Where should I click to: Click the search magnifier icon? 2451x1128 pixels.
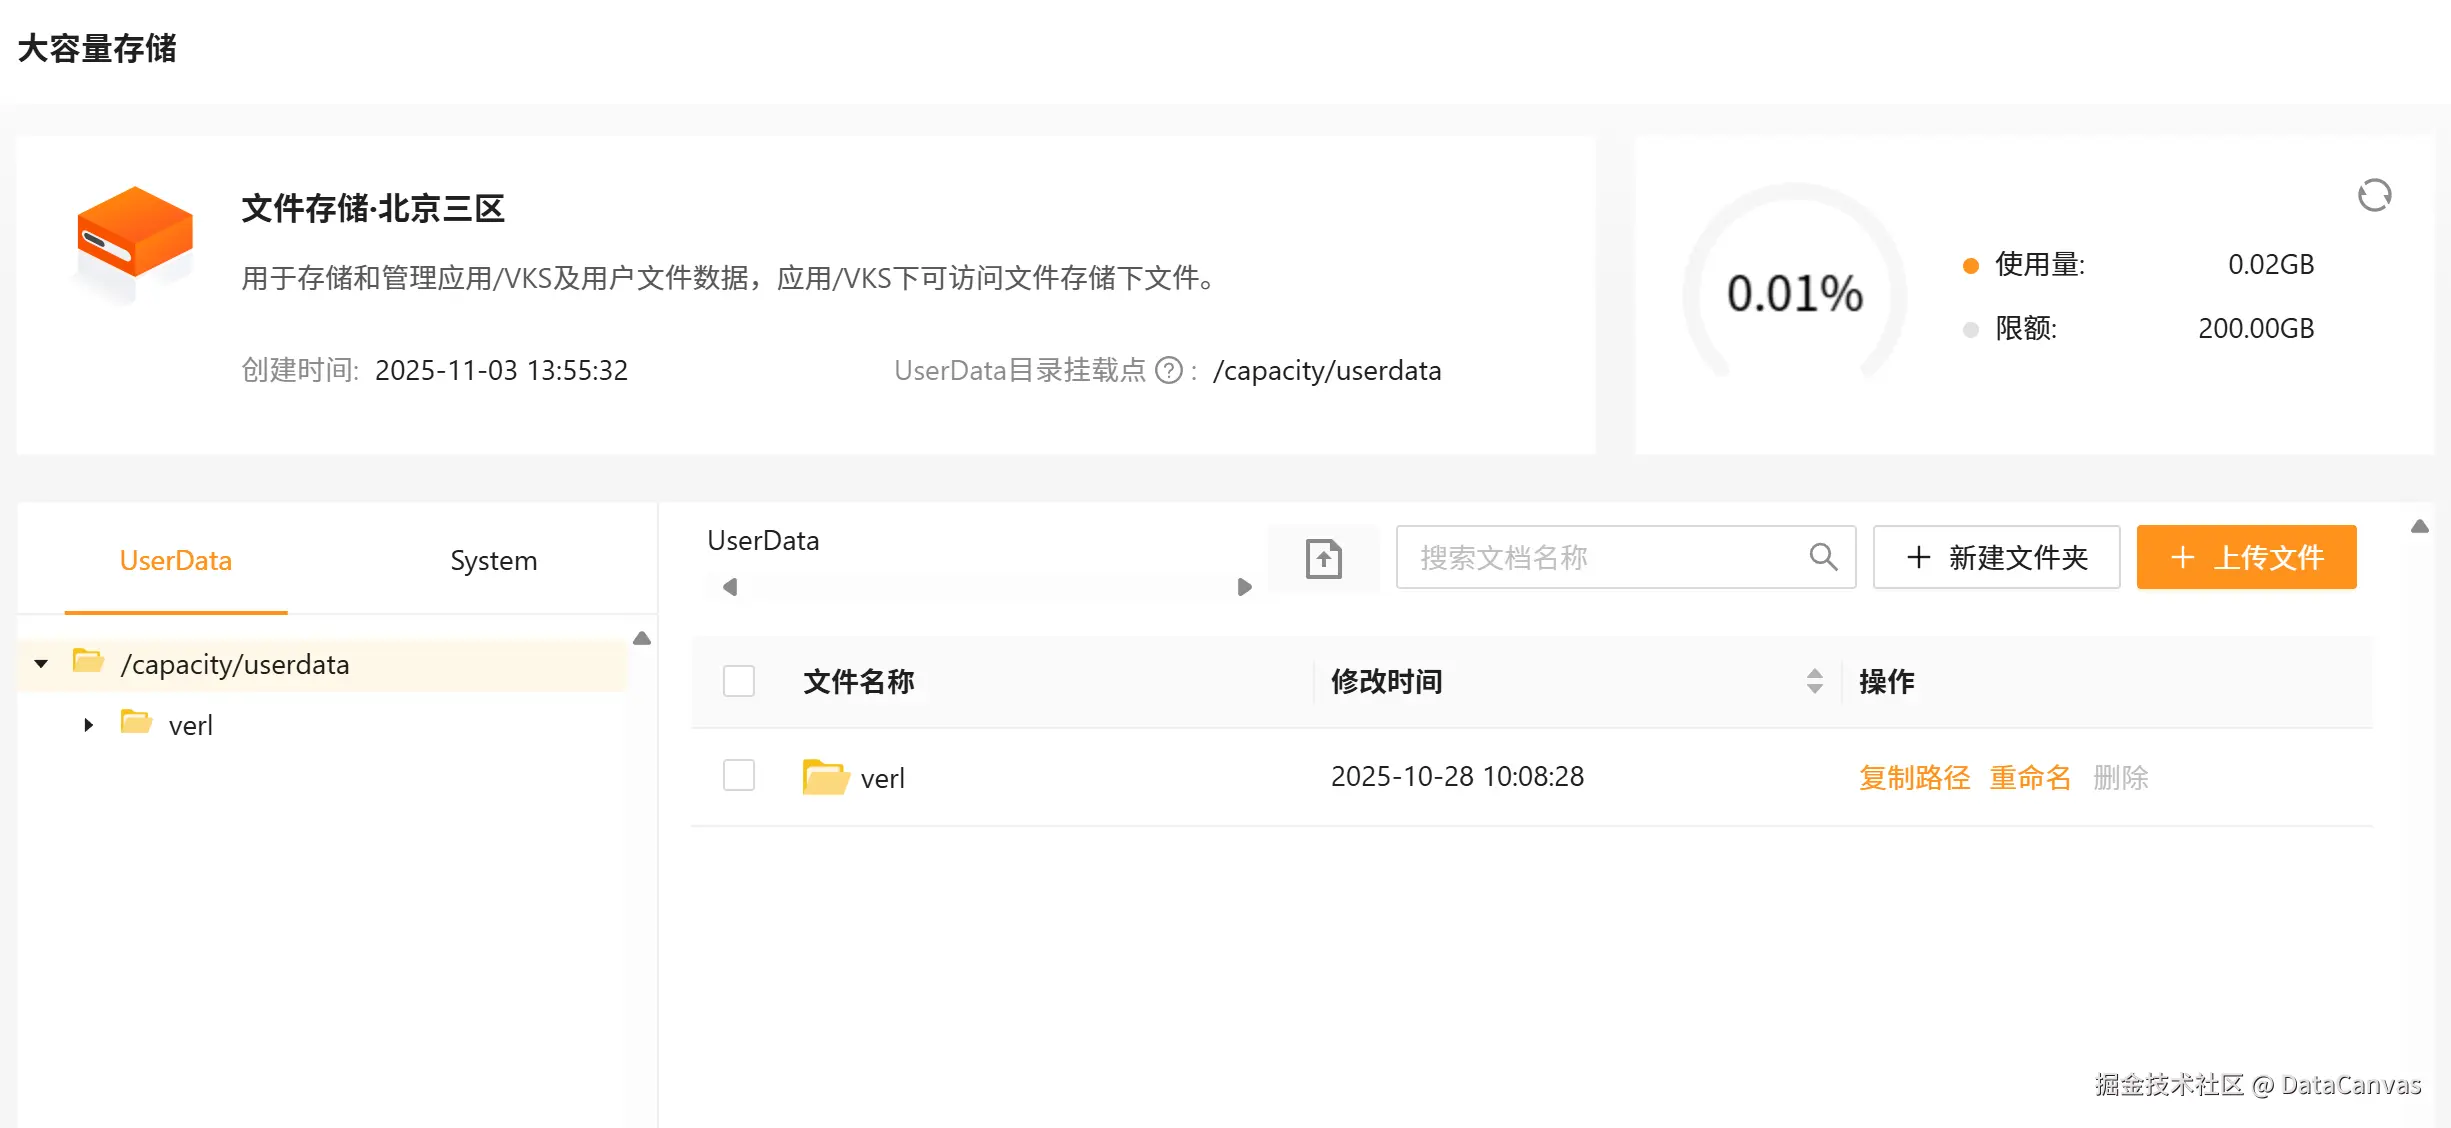pyautogui.click(x=1823, y=557)
